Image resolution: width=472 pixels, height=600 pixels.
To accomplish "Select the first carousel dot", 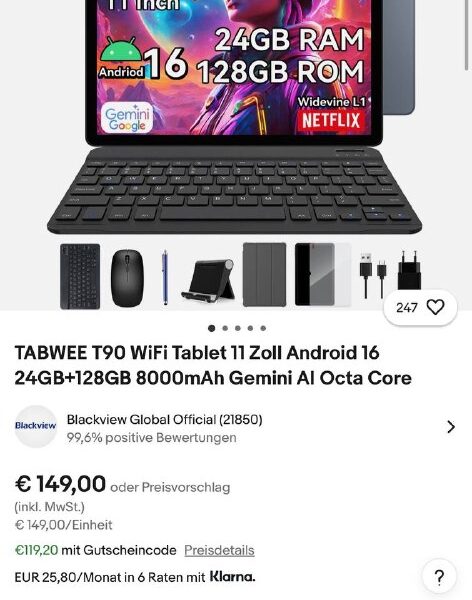I will pos(212,328).
